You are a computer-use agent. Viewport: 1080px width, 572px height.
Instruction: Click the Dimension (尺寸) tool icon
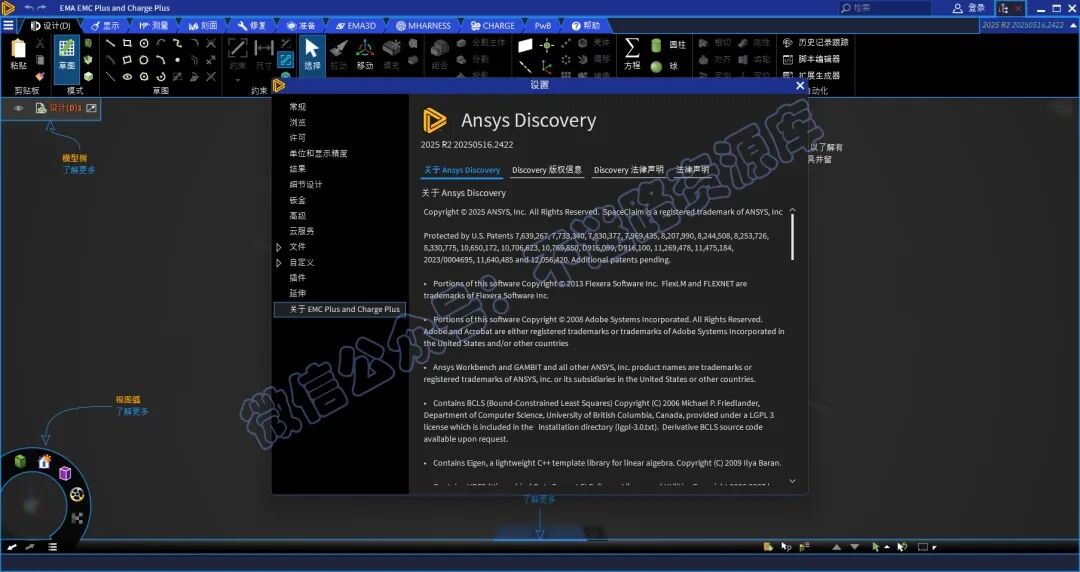coord(264,48)
